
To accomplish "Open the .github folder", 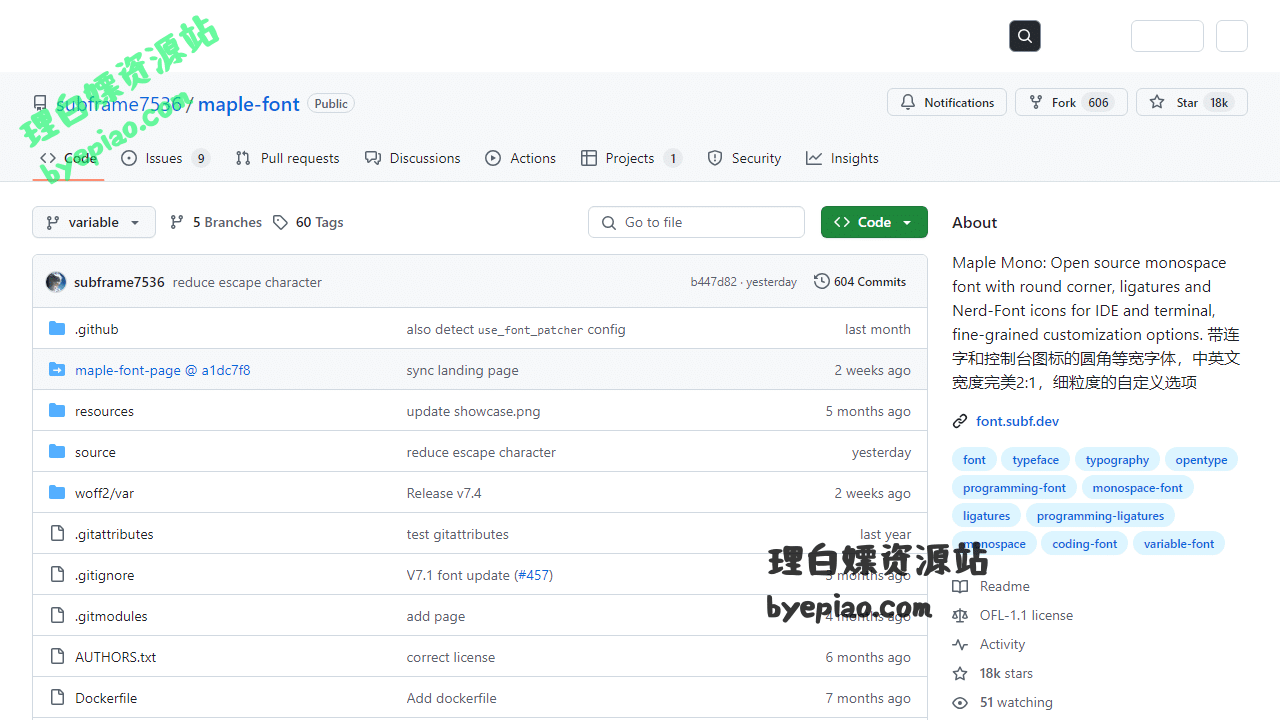I will click(x=97, y=329).
